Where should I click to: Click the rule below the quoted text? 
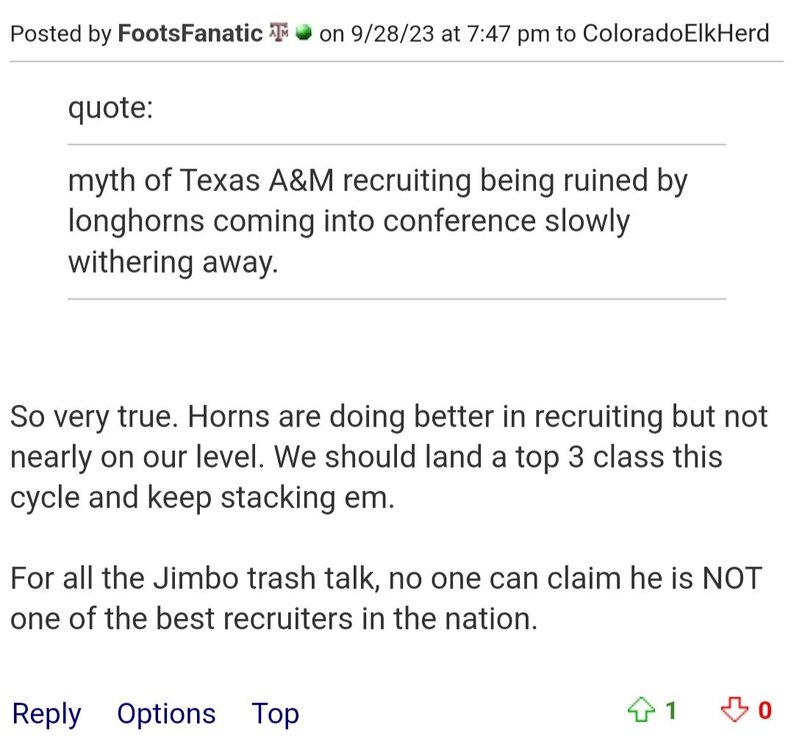(x=397, y=299)
